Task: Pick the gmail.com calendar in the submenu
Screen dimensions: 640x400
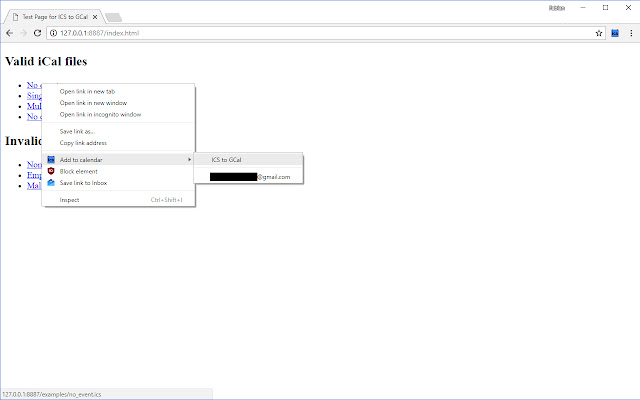Action: pyautogui.click(x=248, y=177)
